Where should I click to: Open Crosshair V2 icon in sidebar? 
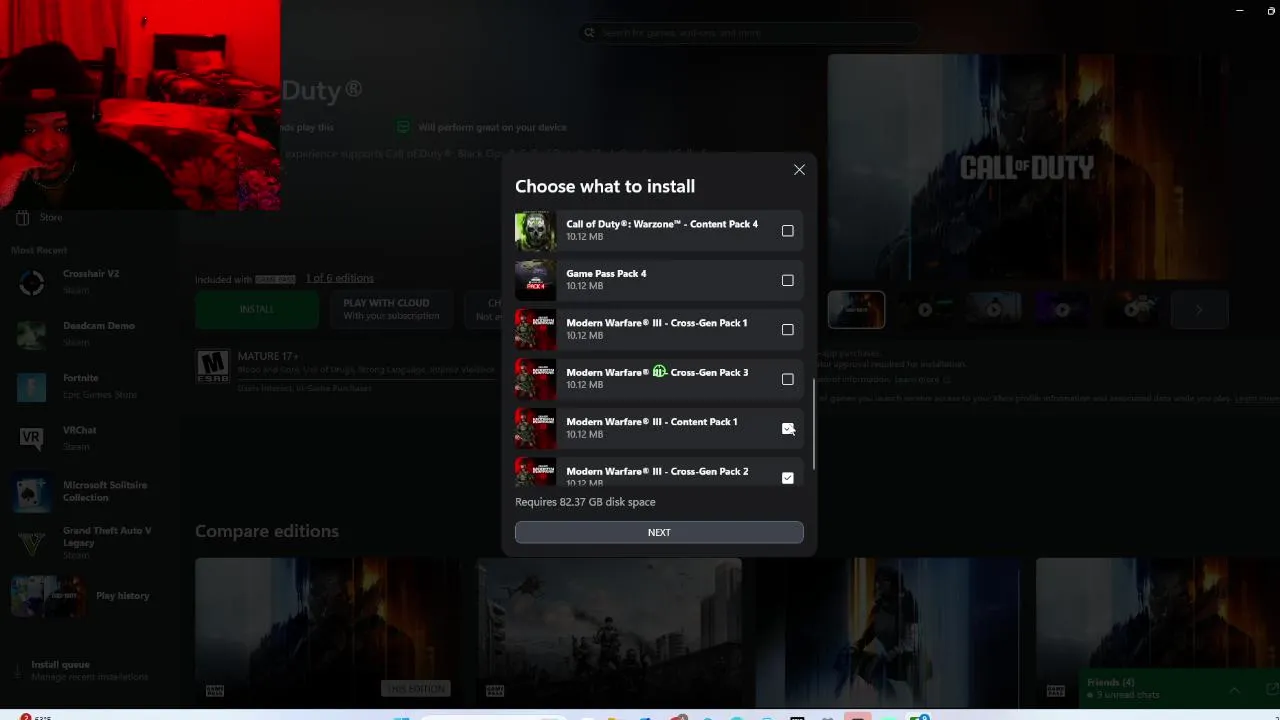(32, 283)
